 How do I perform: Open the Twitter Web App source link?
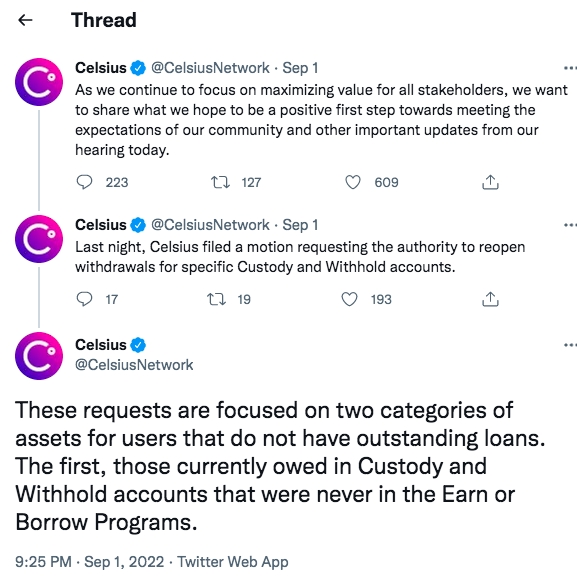[x=233, y=562]
